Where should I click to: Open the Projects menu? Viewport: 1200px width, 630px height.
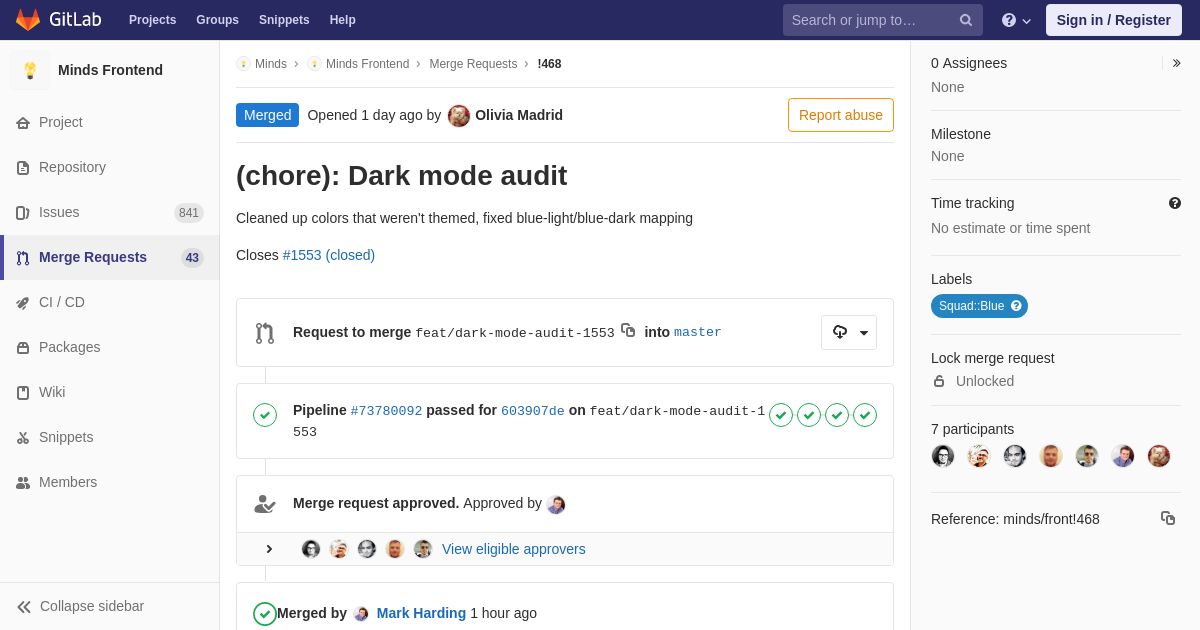[152, 20]
